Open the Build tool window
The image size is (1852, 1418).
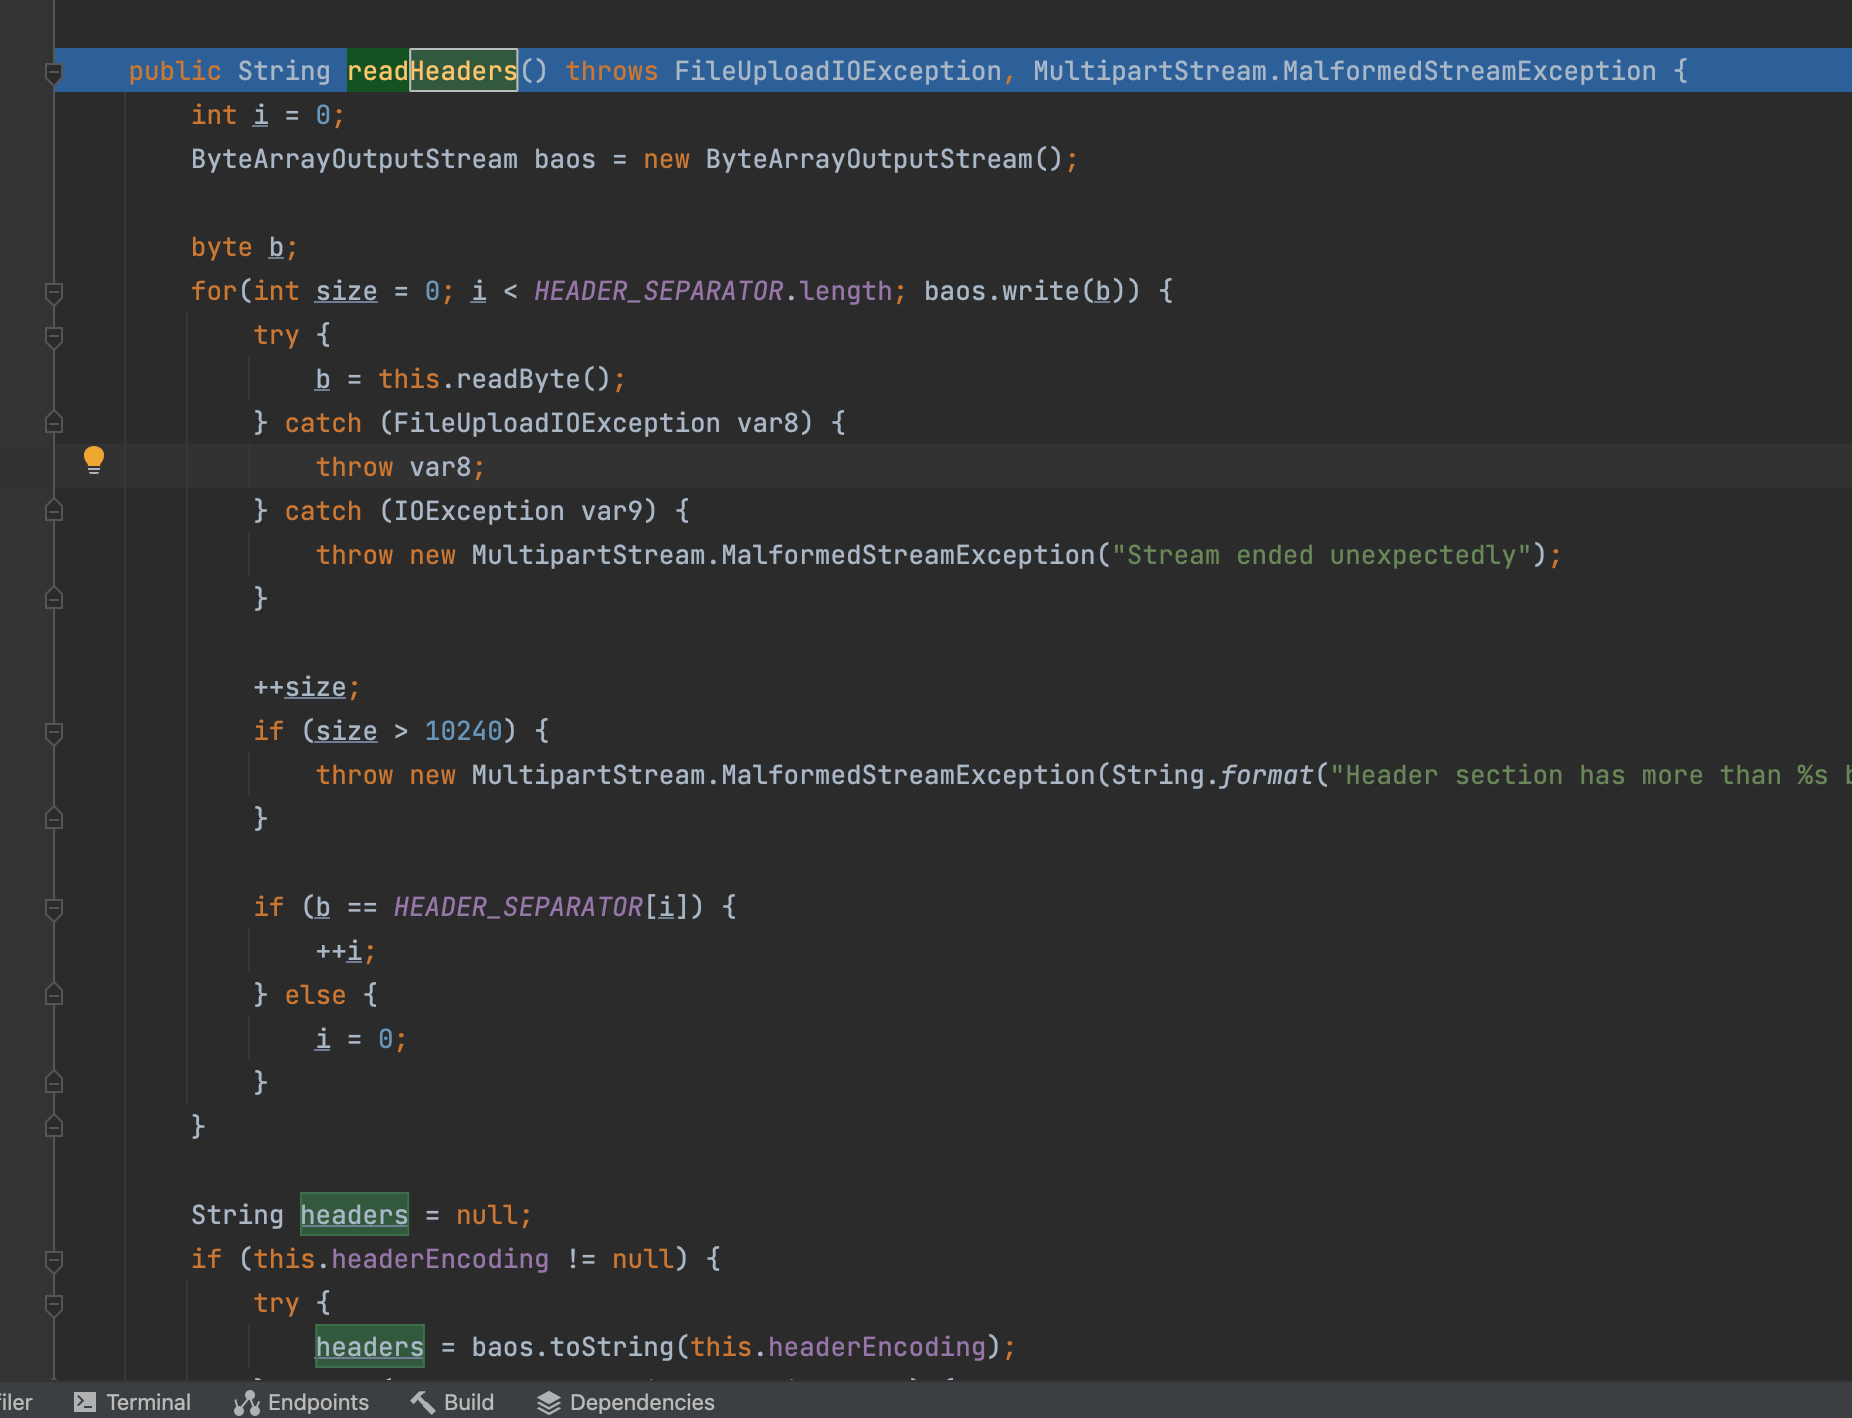(452, 1402)
